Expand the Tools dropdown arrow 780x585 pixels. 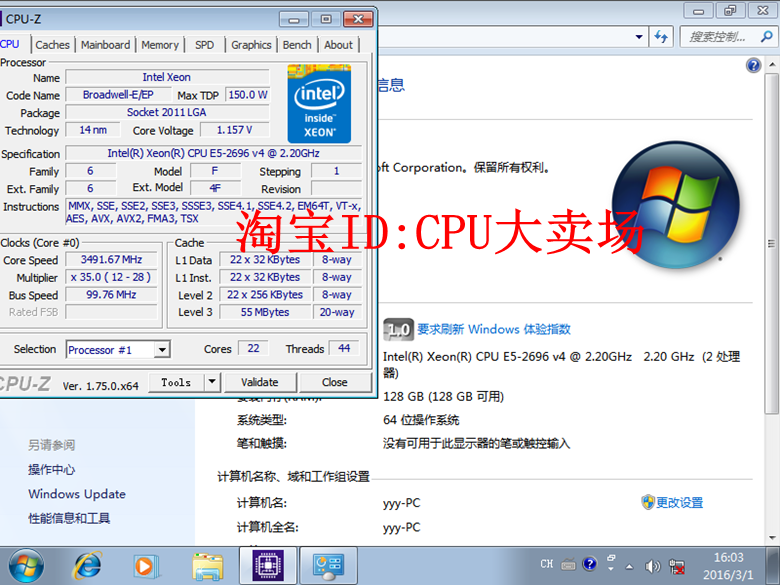click(212, 382)
